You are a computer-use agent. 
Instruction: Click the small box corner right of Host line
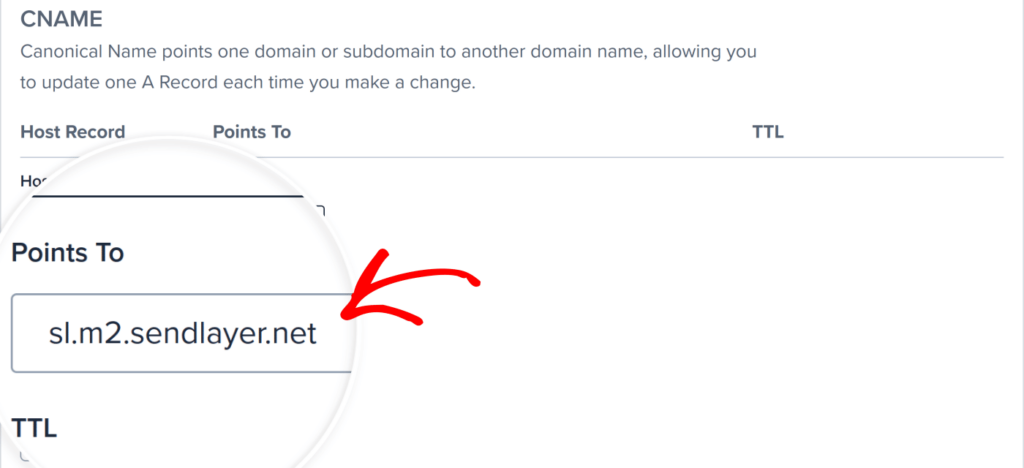320,210
